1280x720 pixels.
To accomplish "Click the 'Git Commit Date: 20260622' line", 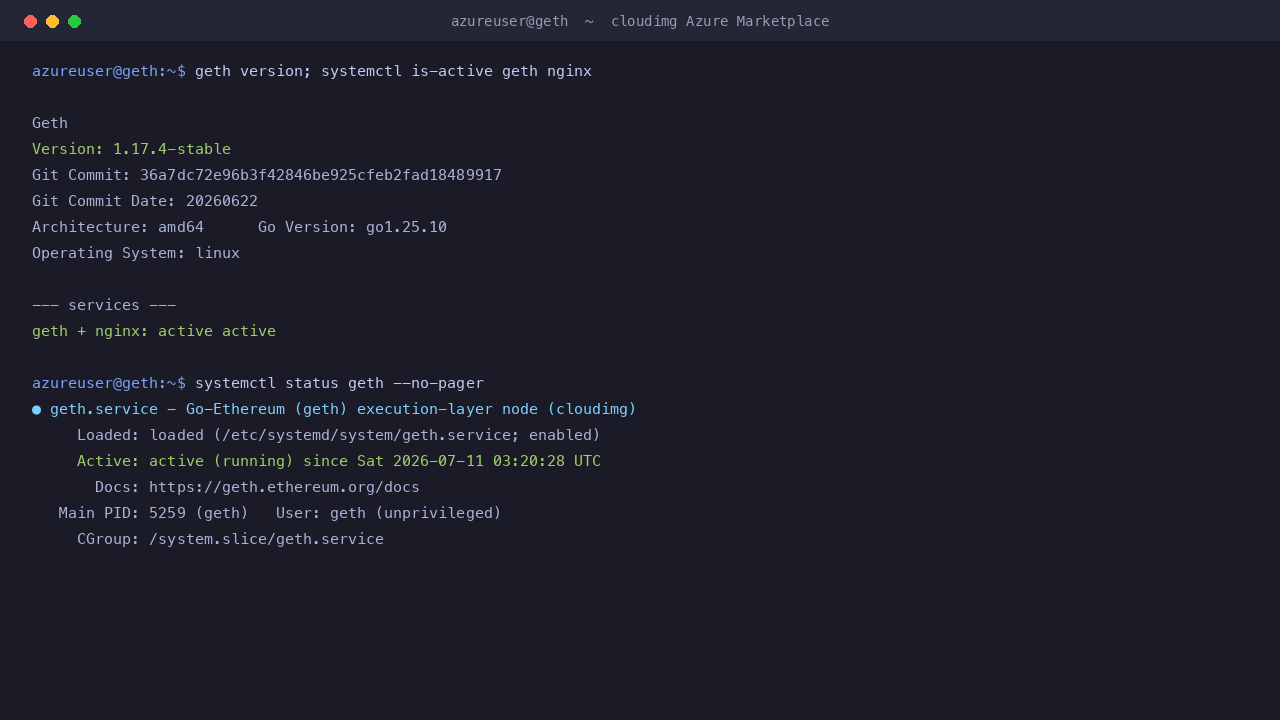I will (x=145, y=201).
